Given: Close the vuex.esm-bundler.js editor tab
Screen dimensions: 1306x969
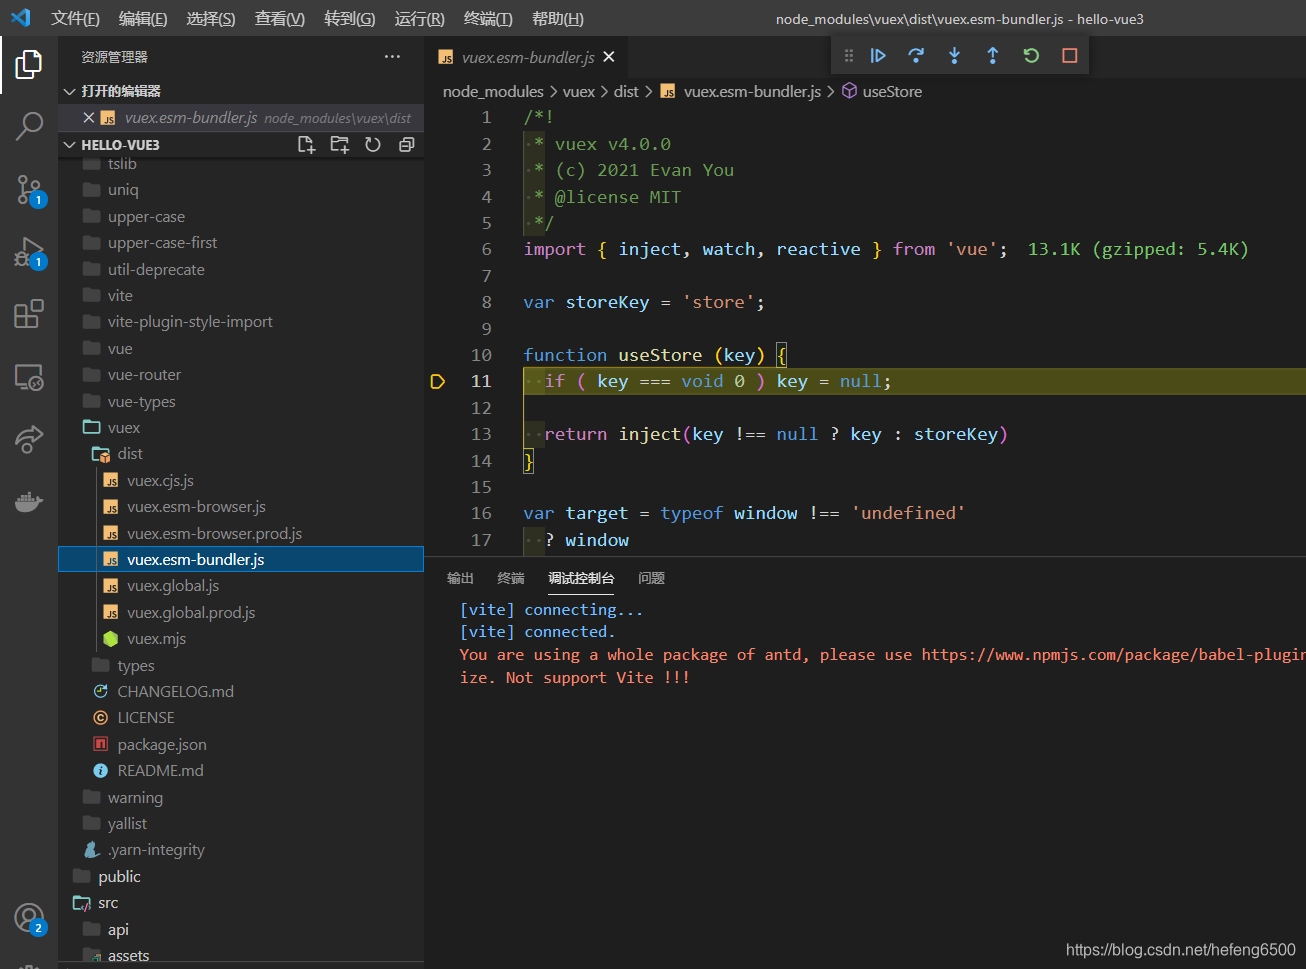Looking at the screenshot, I should [609, 57].
